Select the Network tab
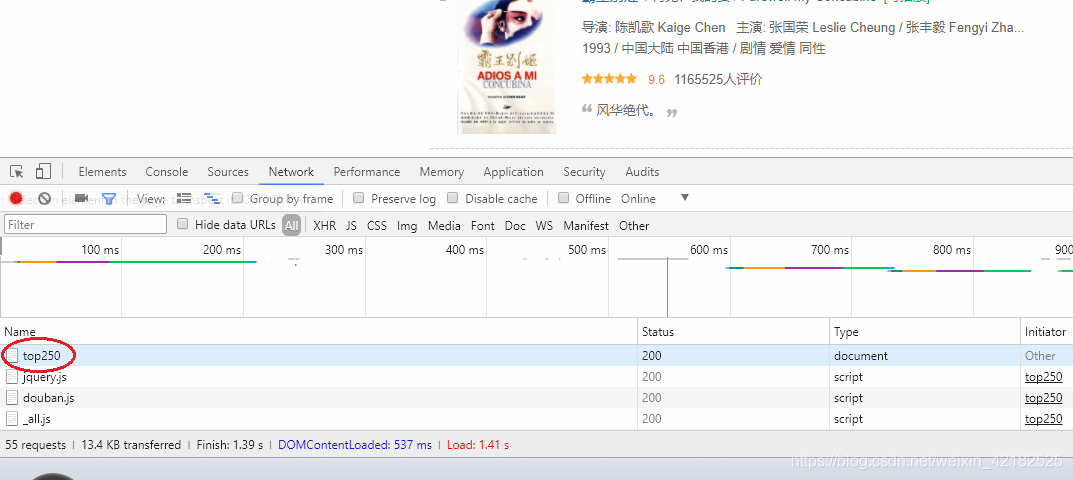This screenshot has height=480, width=1073. click(x=292, y=172)
